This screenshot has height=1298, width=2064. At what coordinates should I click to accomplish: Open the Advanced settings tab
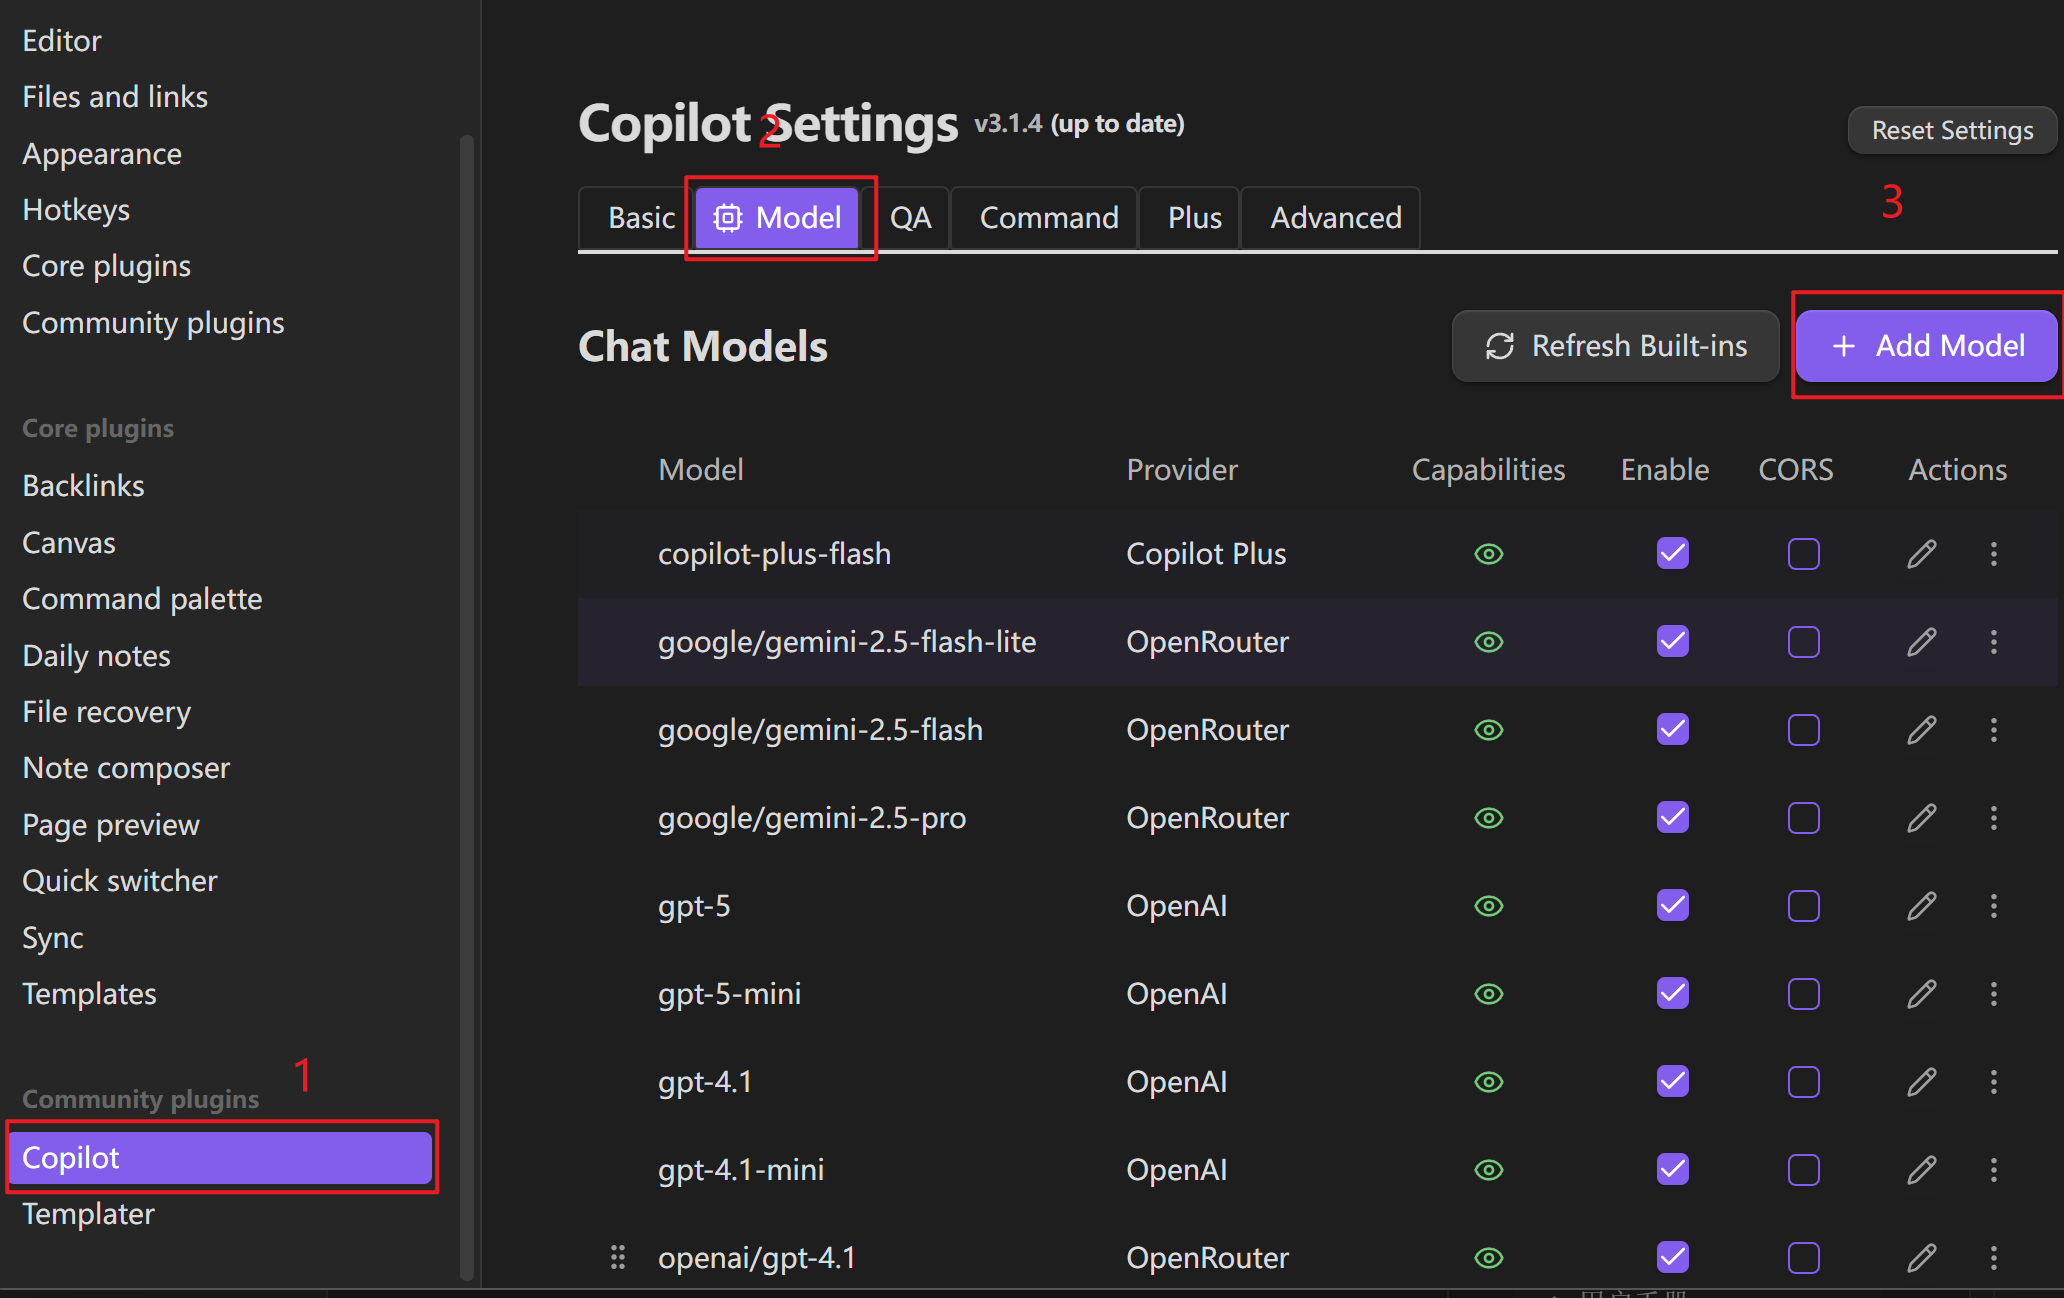click(1335, 218)
